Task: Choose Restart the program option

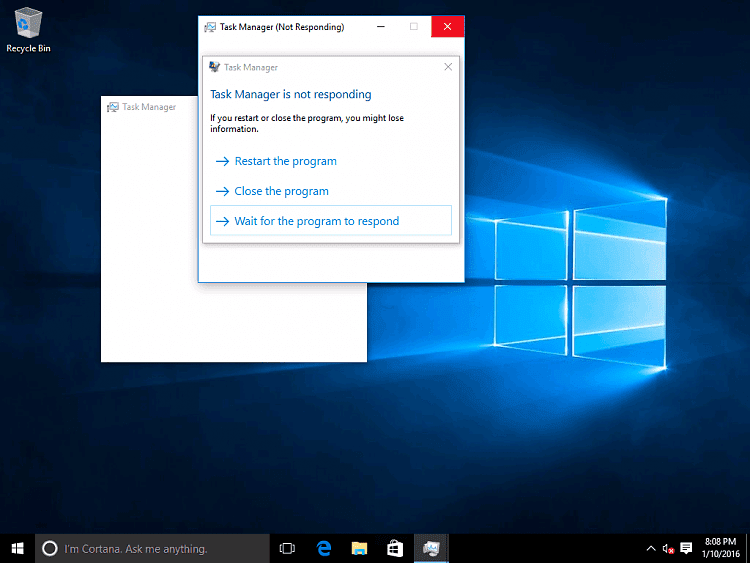Action: click(331, 161)
